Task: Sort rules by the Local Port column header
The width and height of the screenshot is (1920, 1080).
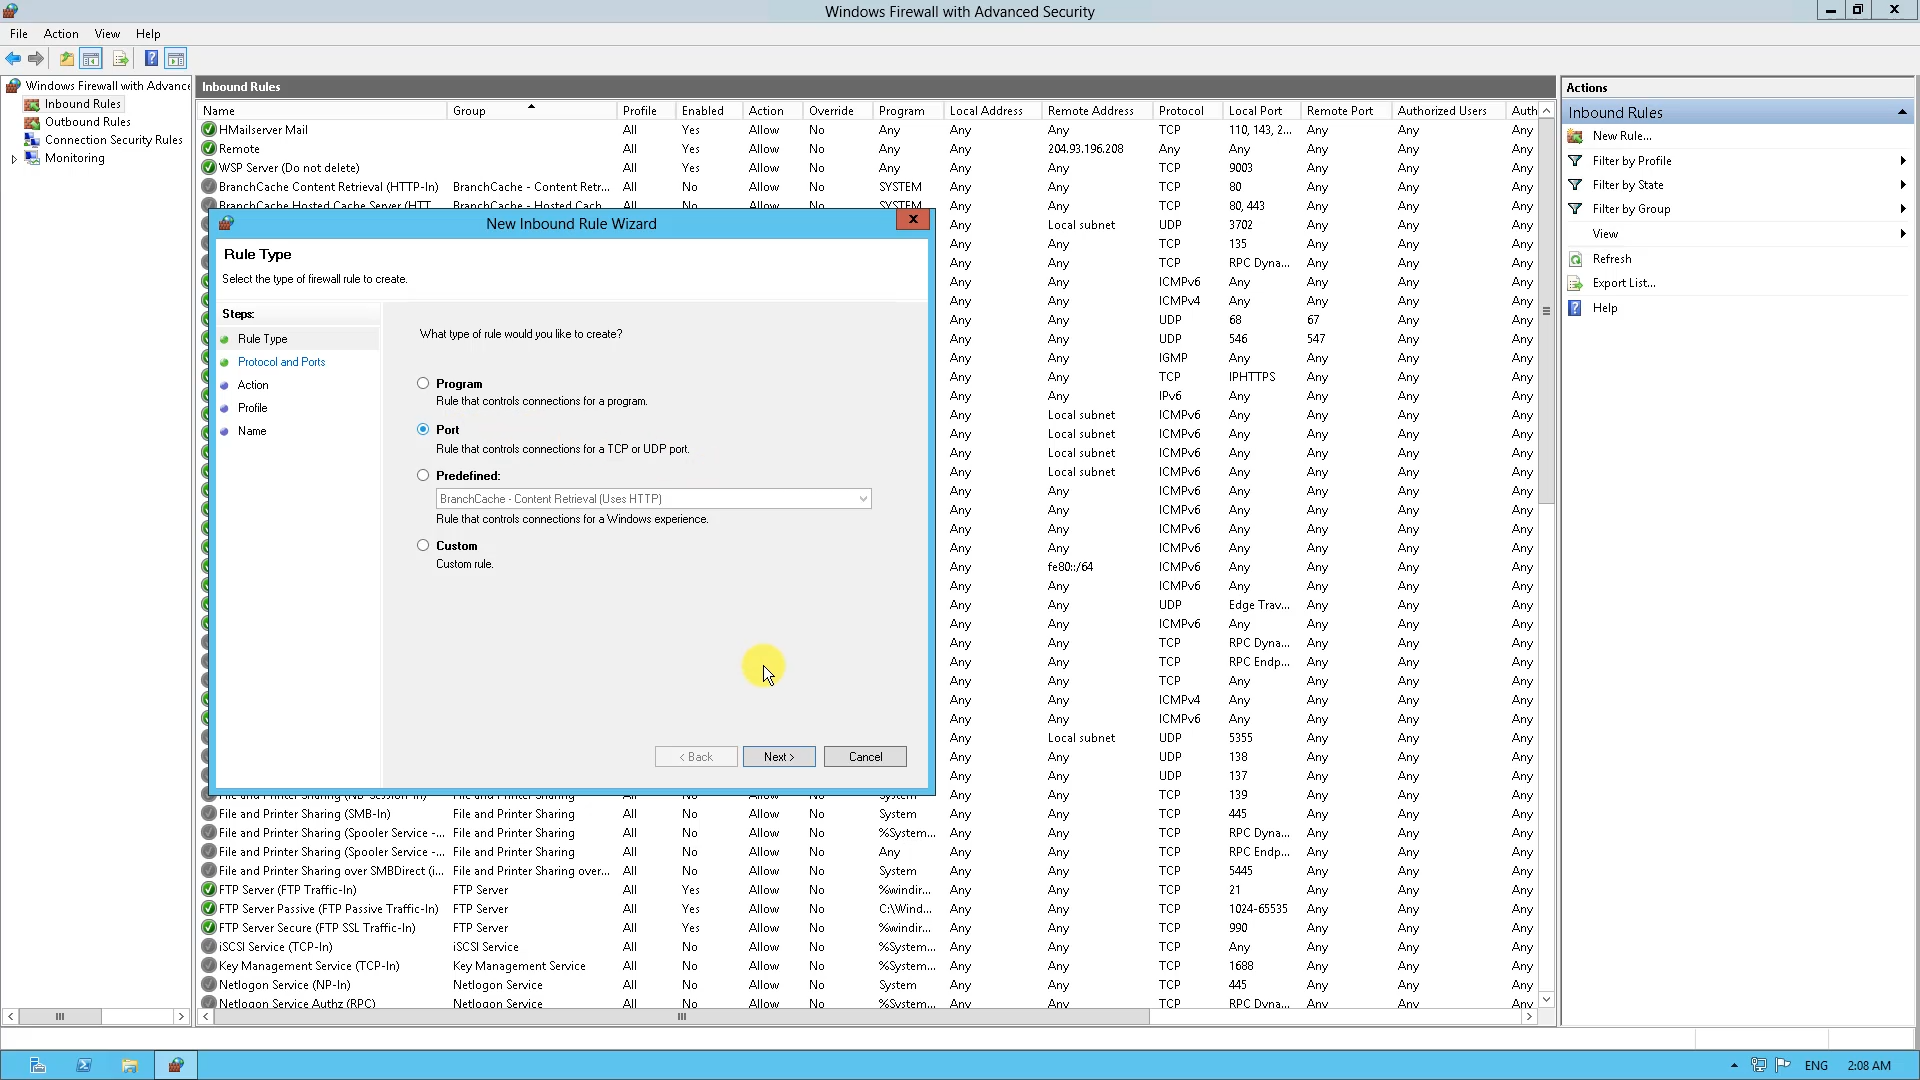Action: point(1262,111)
